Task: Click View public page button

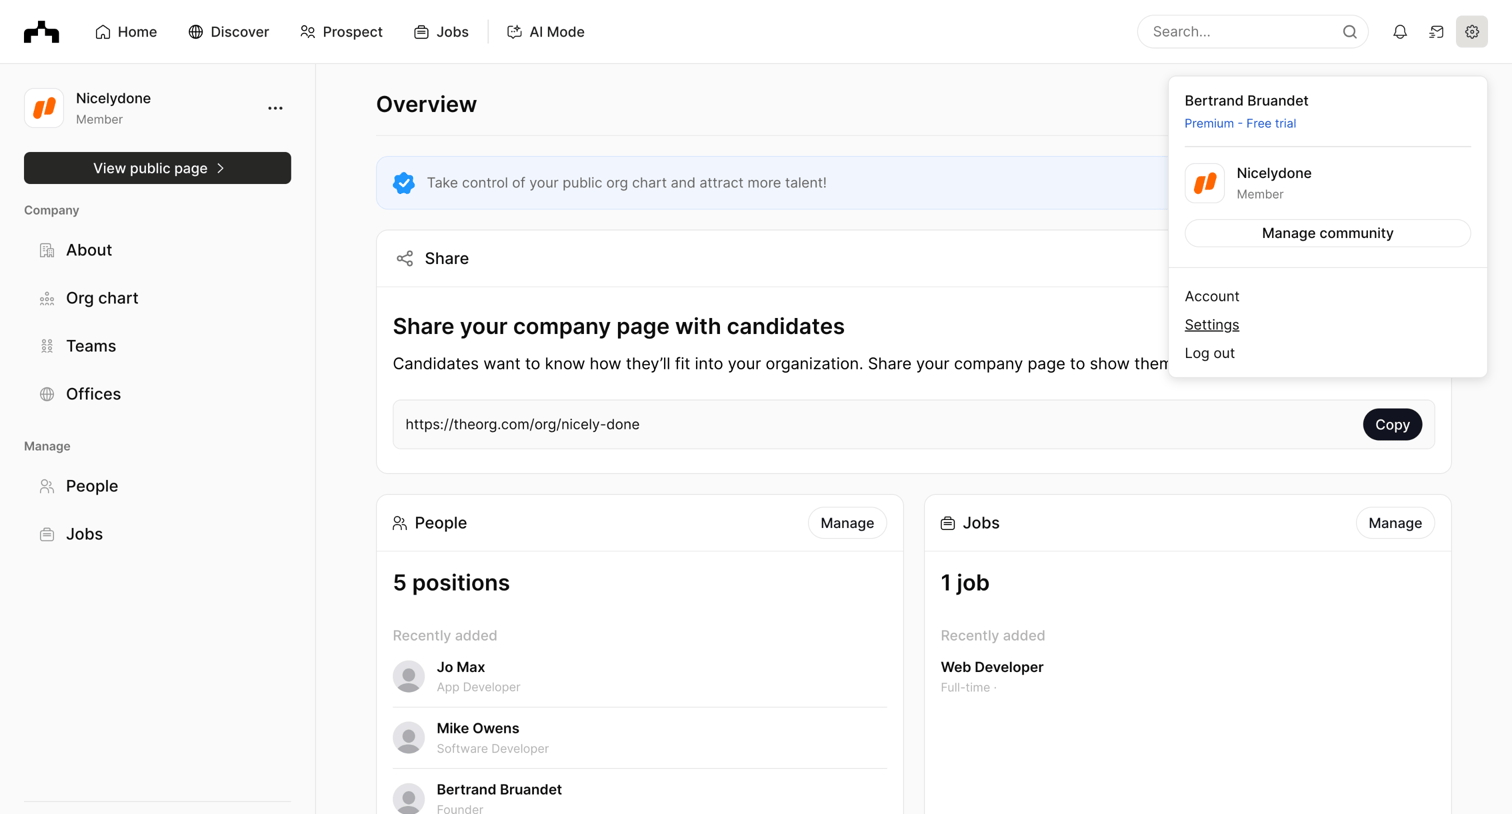Action: point(158,168)
